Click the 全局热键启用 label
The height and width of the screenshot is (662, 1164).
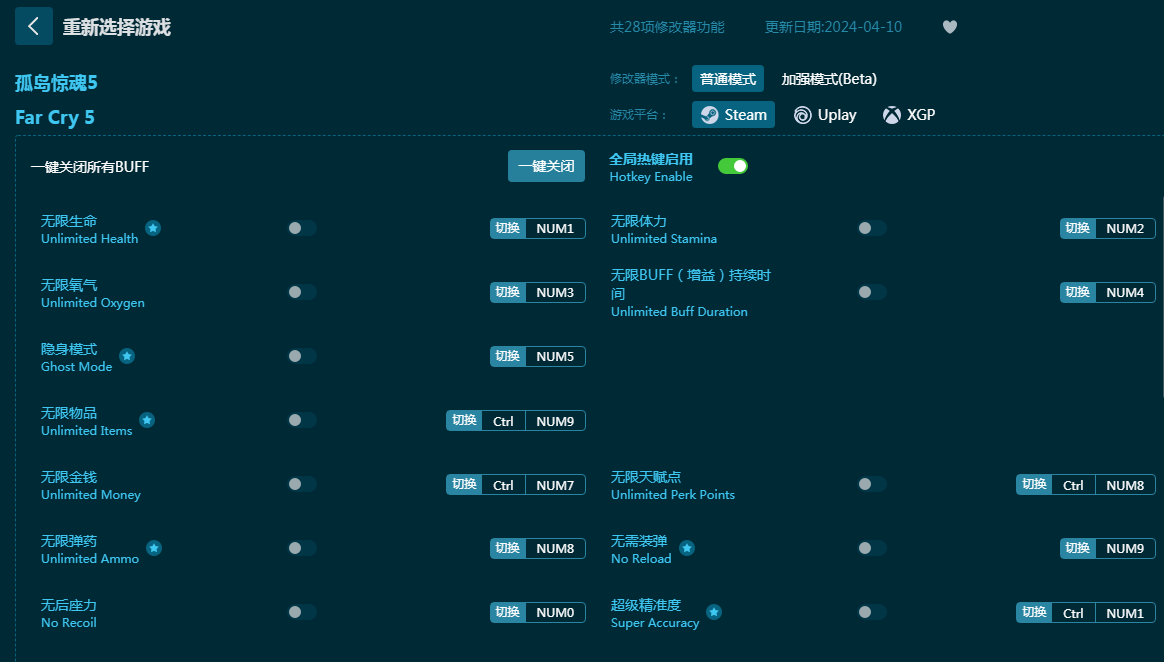pyautogui.click(x=651, y=159)
